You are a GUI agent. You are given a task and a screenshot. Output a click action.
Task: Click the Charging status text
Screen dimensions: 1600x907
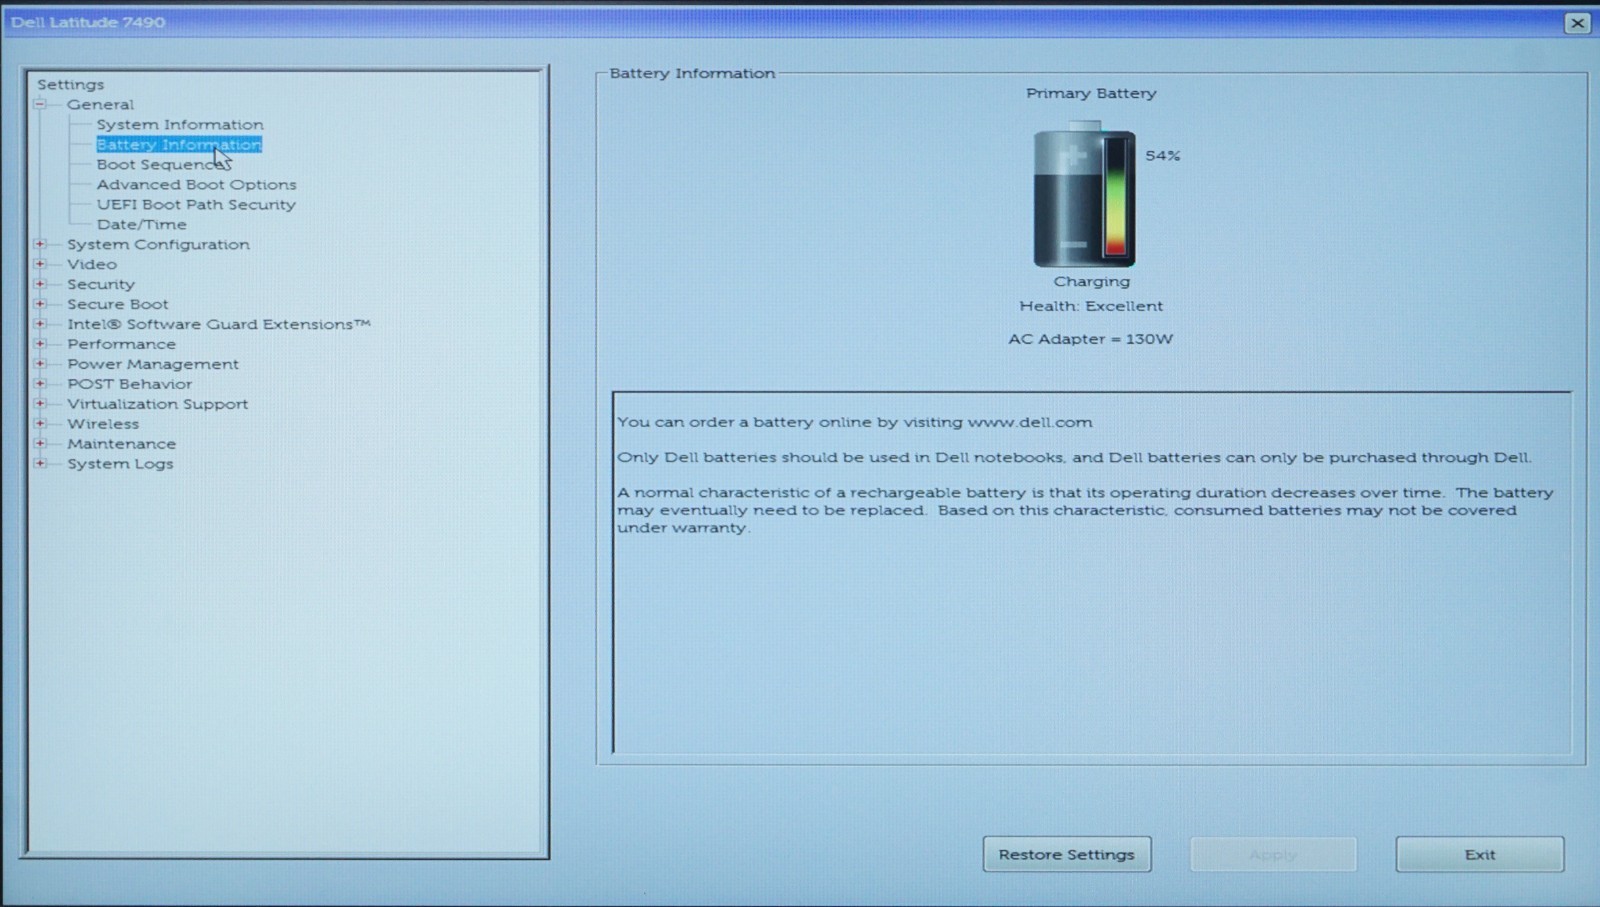coord(1092,282)
